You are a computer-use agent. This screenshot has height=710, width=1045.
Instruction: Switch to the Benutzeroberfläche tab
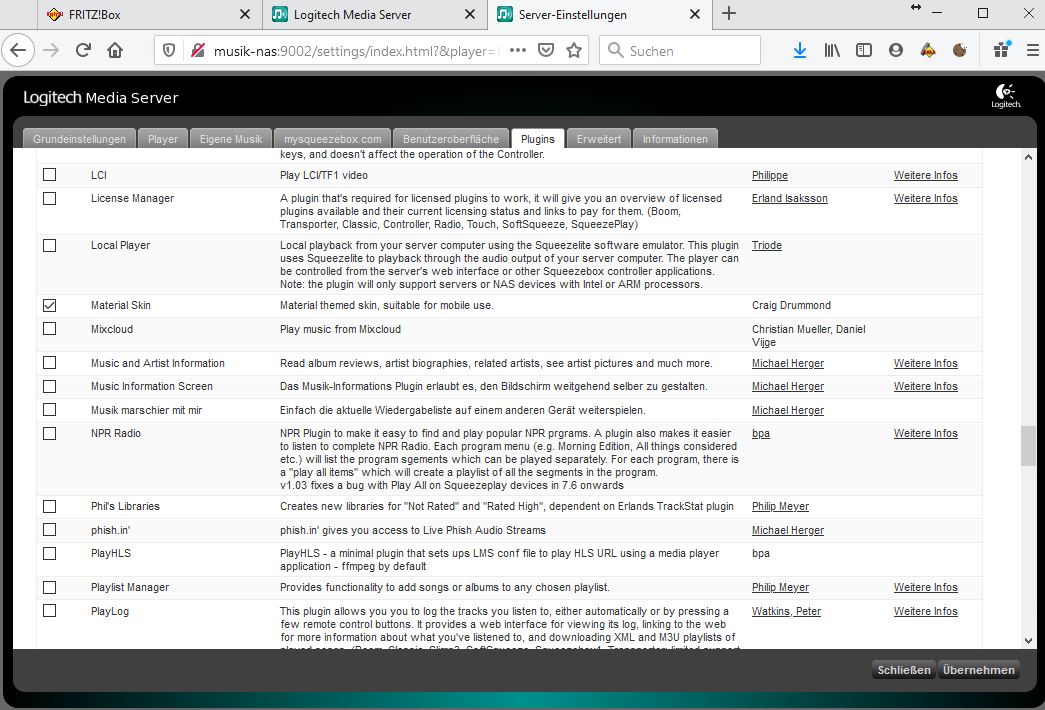click(x=451, y=139)
